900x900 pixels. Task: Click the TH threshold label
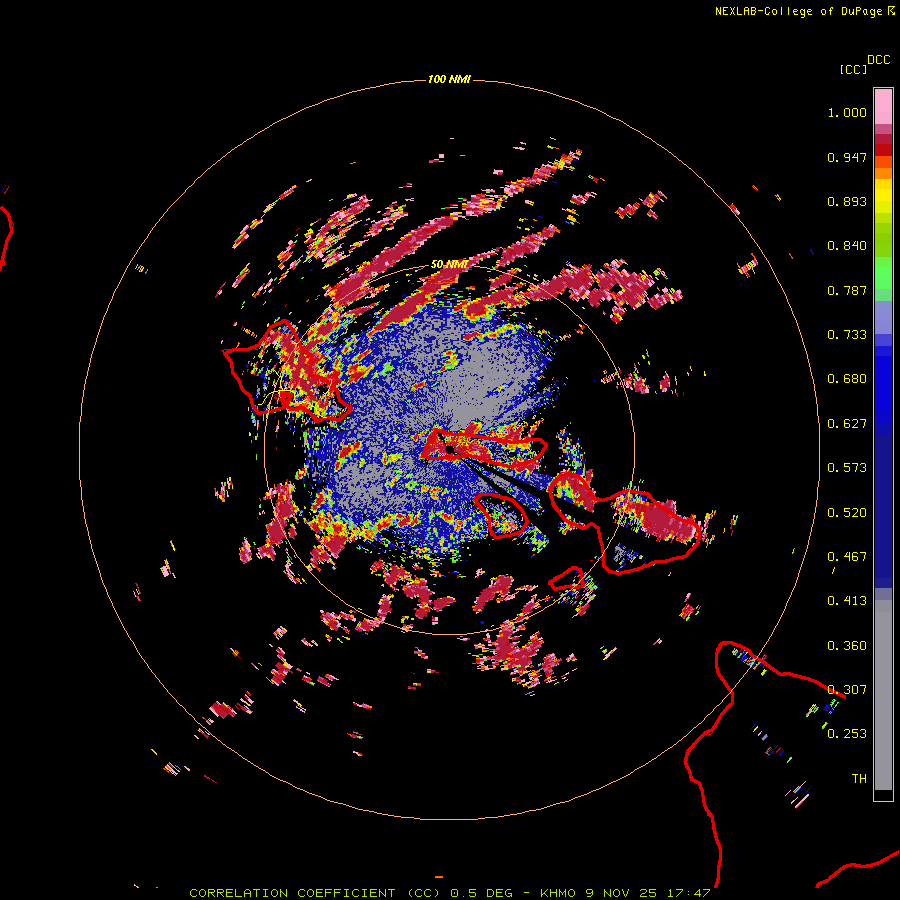coord(859,779)
